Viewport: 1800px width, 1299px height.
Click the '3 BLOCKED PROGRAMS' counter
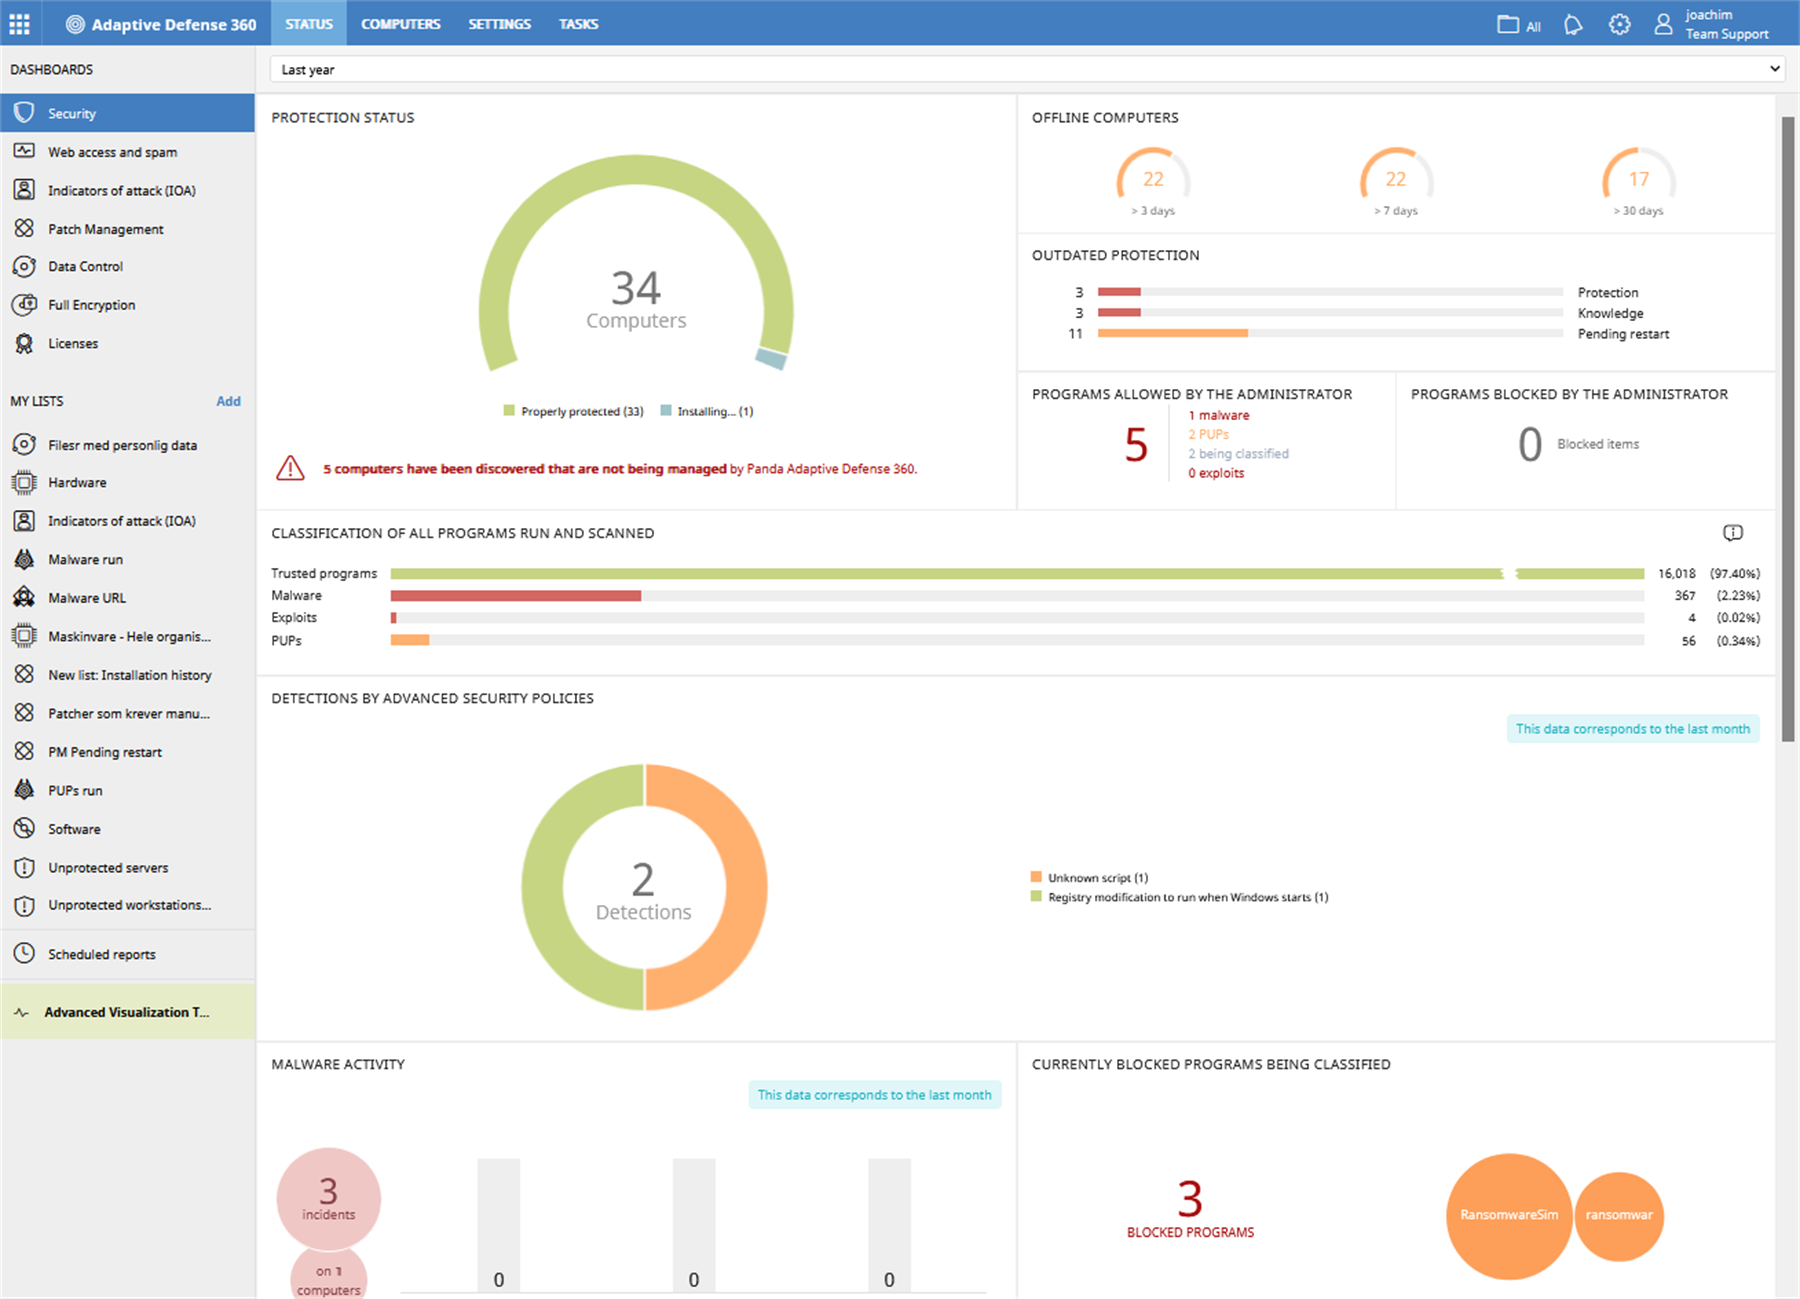coord(1190,1208)
